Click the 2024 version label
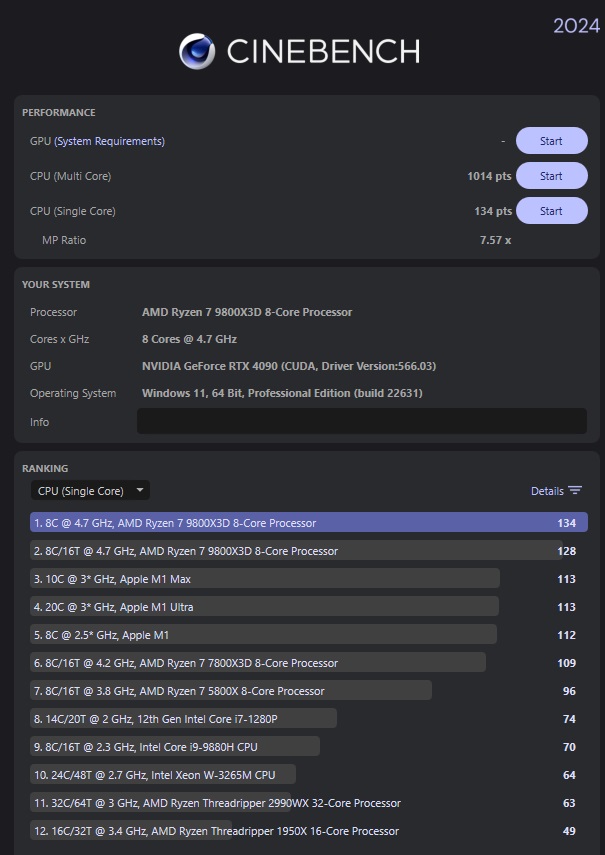The width and height of the screenshot is (605, 855). [x=577, y=26]
